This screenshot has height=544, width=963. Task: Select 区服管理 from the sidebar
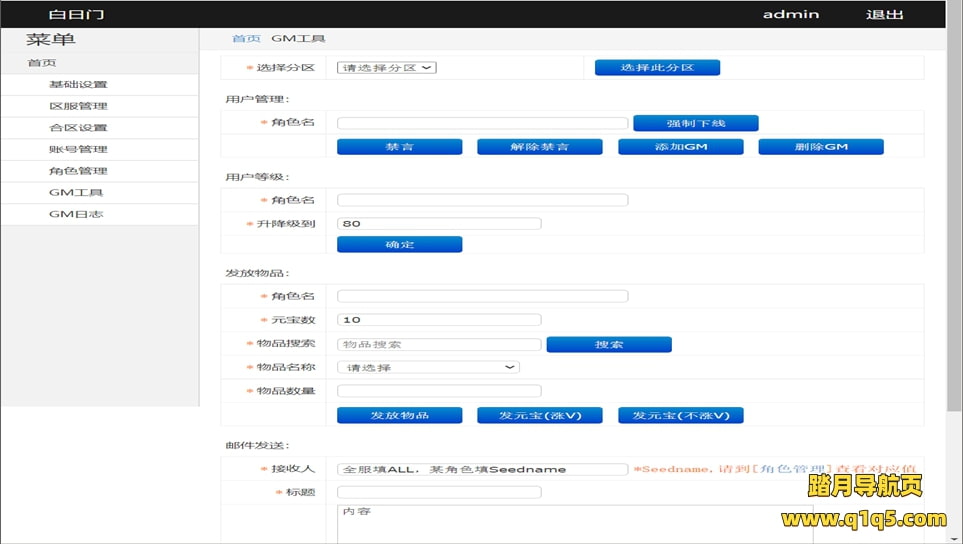(78, 106)
